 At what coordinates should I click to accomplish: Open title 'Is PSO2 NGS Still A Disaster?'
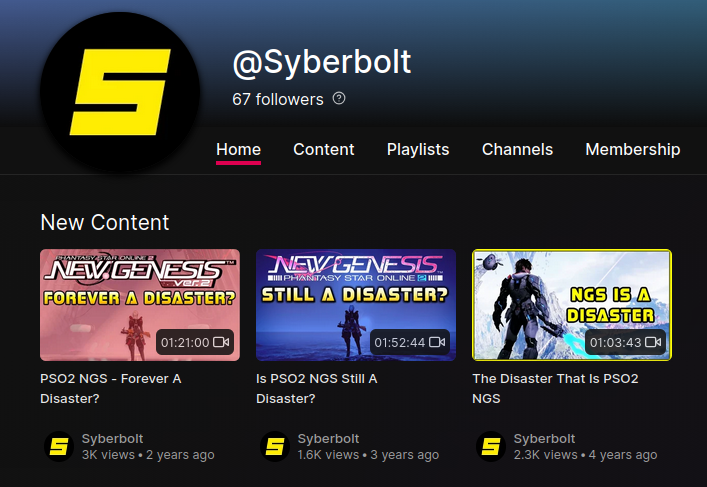point(317,388)
